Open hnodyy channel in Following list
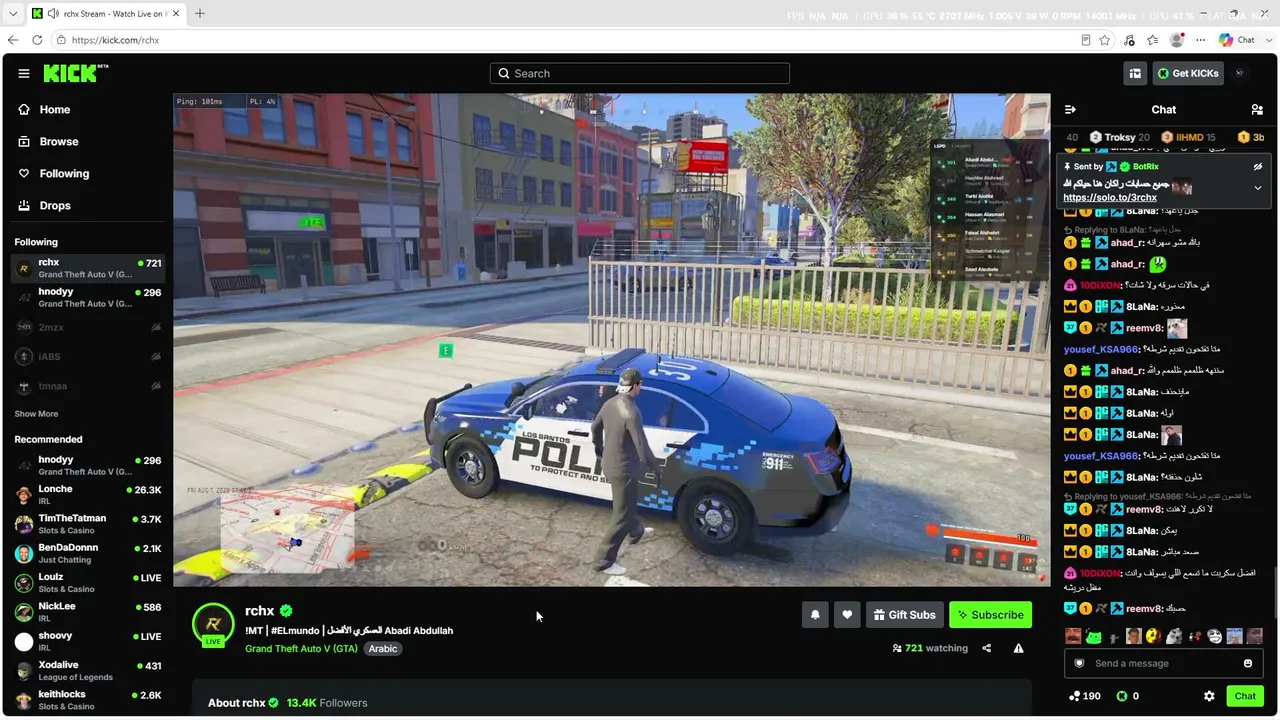 (x=87, y=297)
